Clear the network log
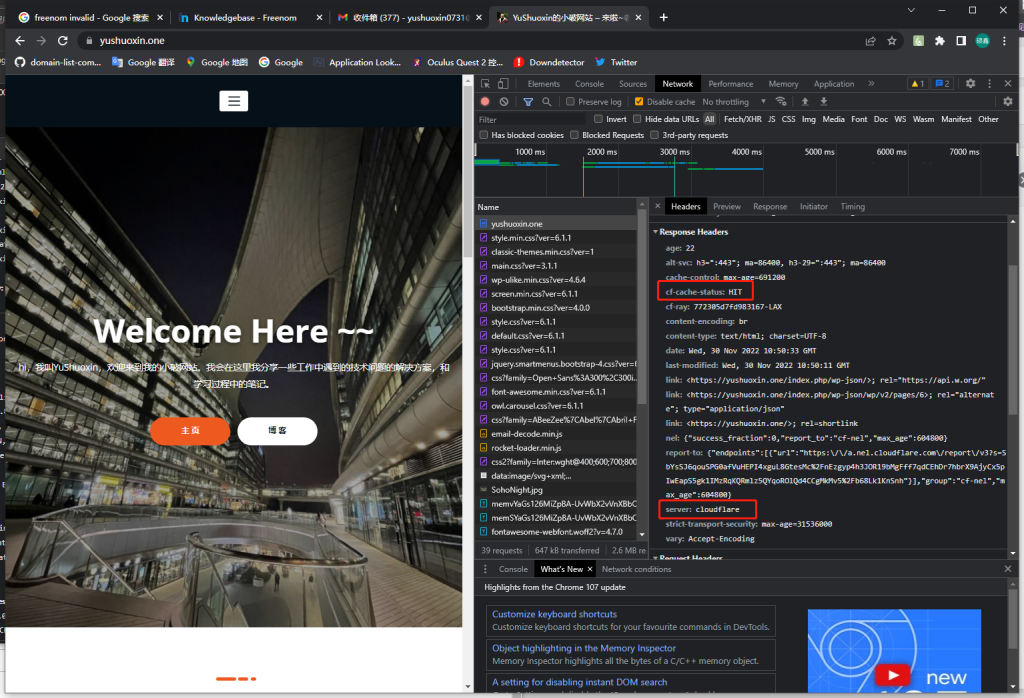The width and height of the screenshot is (1024, 698). pyautogui.click(x=504, y=102)
